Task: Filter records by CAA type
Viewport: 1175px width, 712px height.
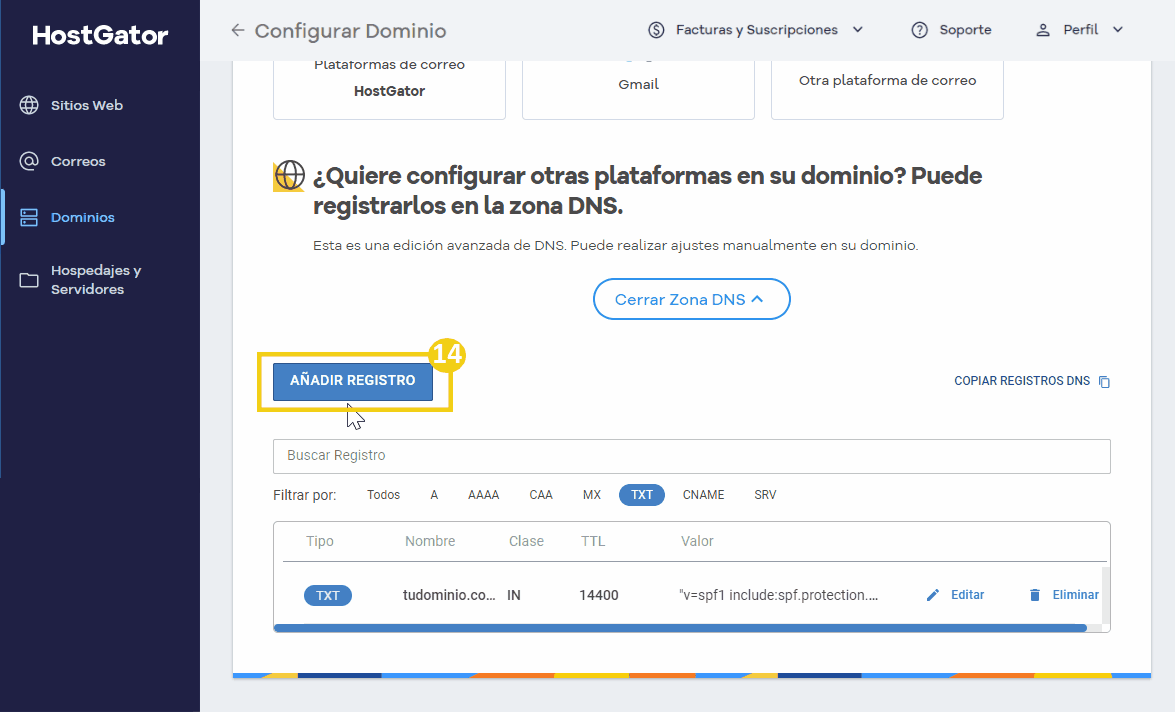Action: 541,495
